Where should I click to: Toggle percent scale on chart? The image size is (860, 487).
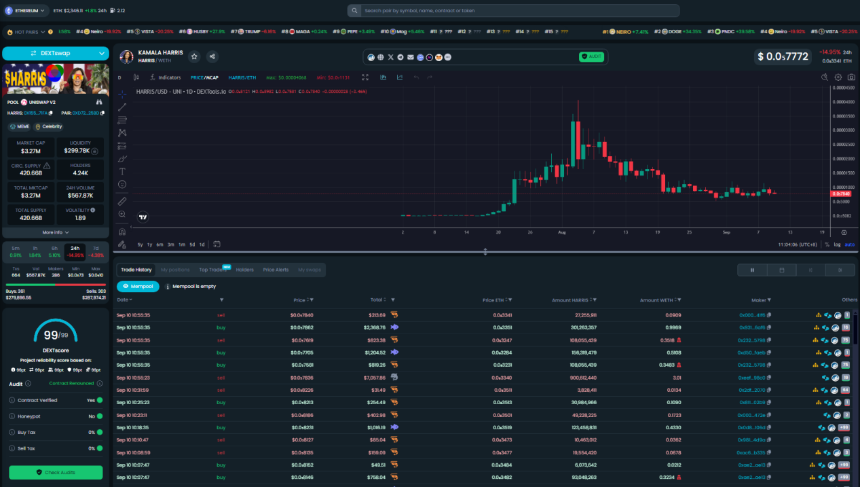pos(827,245)
